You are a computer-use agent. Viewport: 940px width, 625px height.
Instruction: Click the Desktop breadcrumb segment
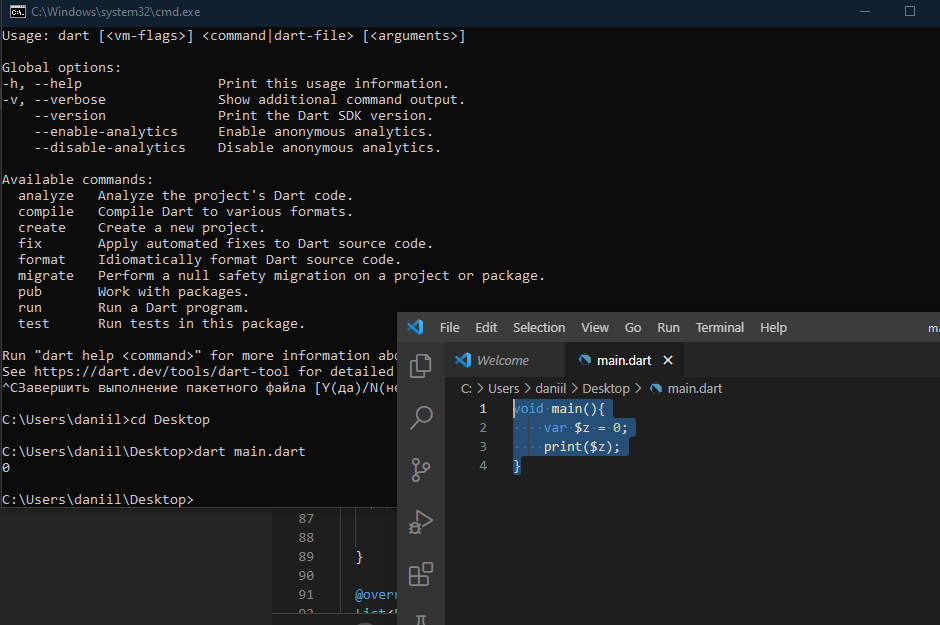[x=605, y=388]
